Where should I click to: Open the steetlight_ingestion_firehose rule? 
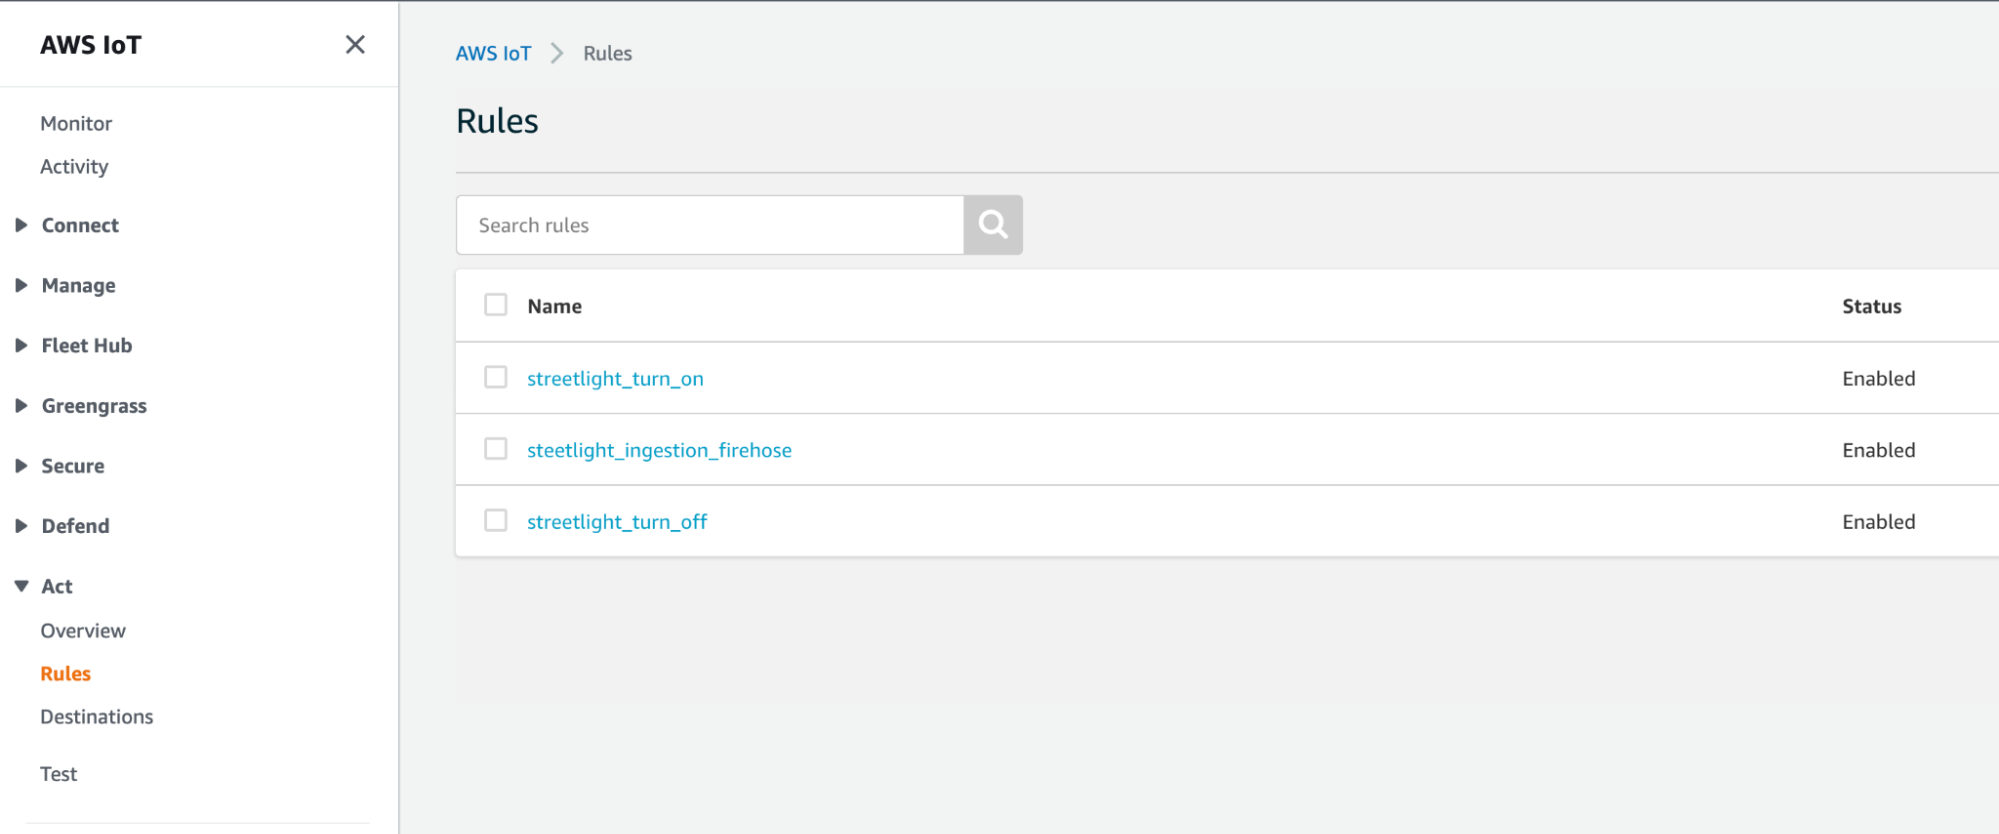tap(659, 451)
